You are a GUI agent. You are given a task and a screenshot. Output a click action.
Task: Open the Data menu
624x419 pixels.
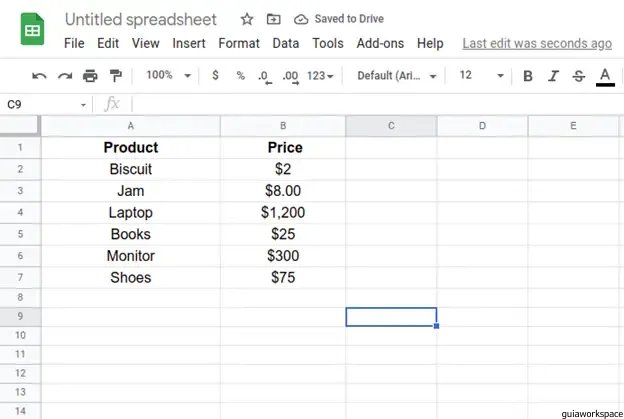point(286,43)
